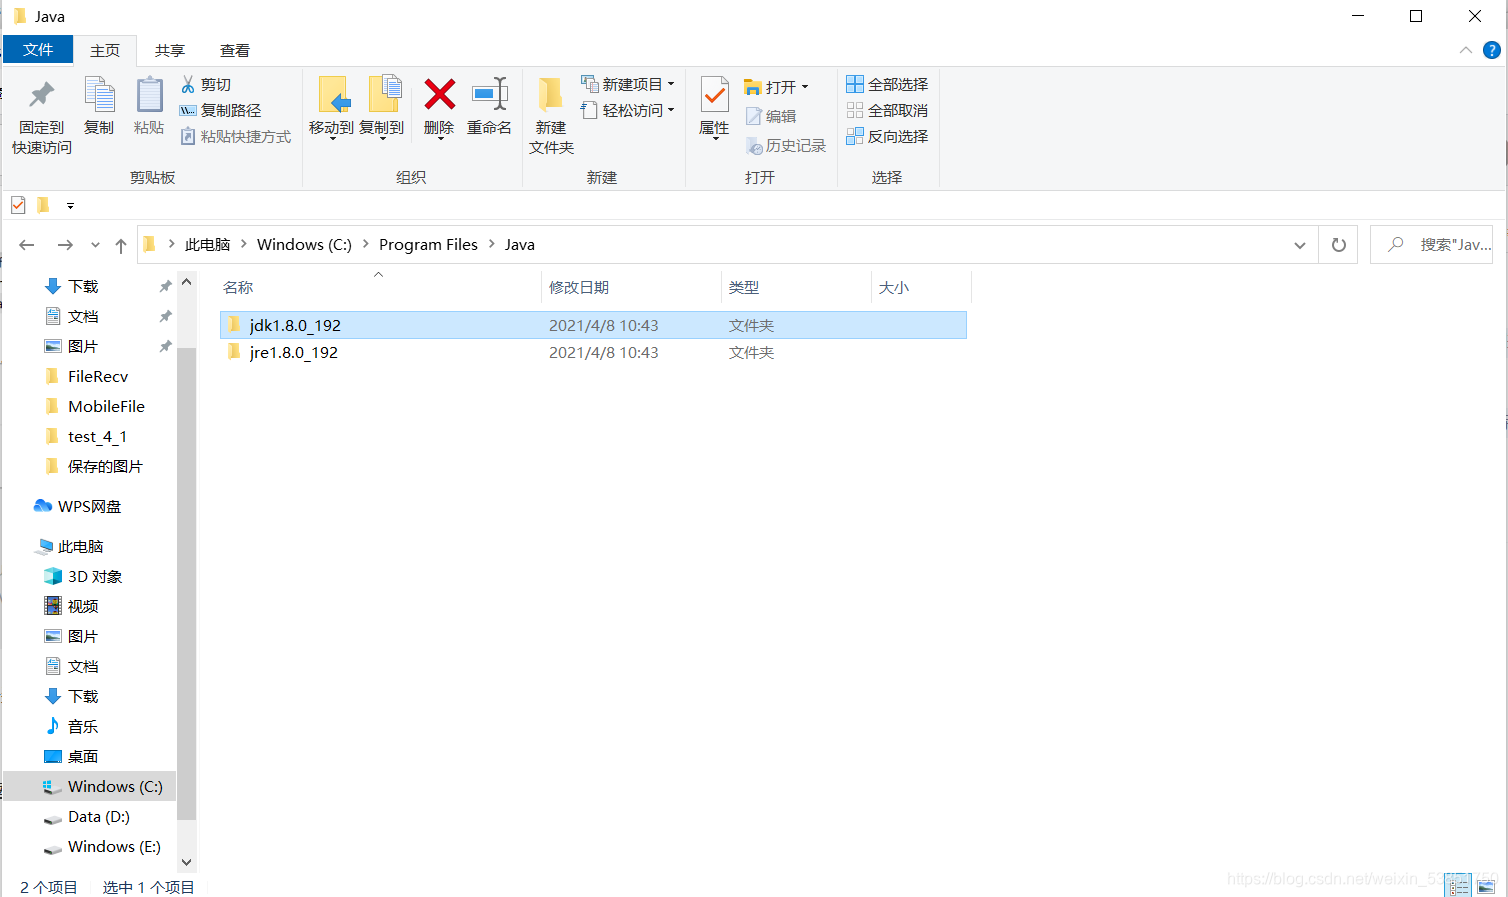Select the jre1.8.0_192 folder
The width and height of the screenshot is (1508, 897).
(x=593, y=352)
